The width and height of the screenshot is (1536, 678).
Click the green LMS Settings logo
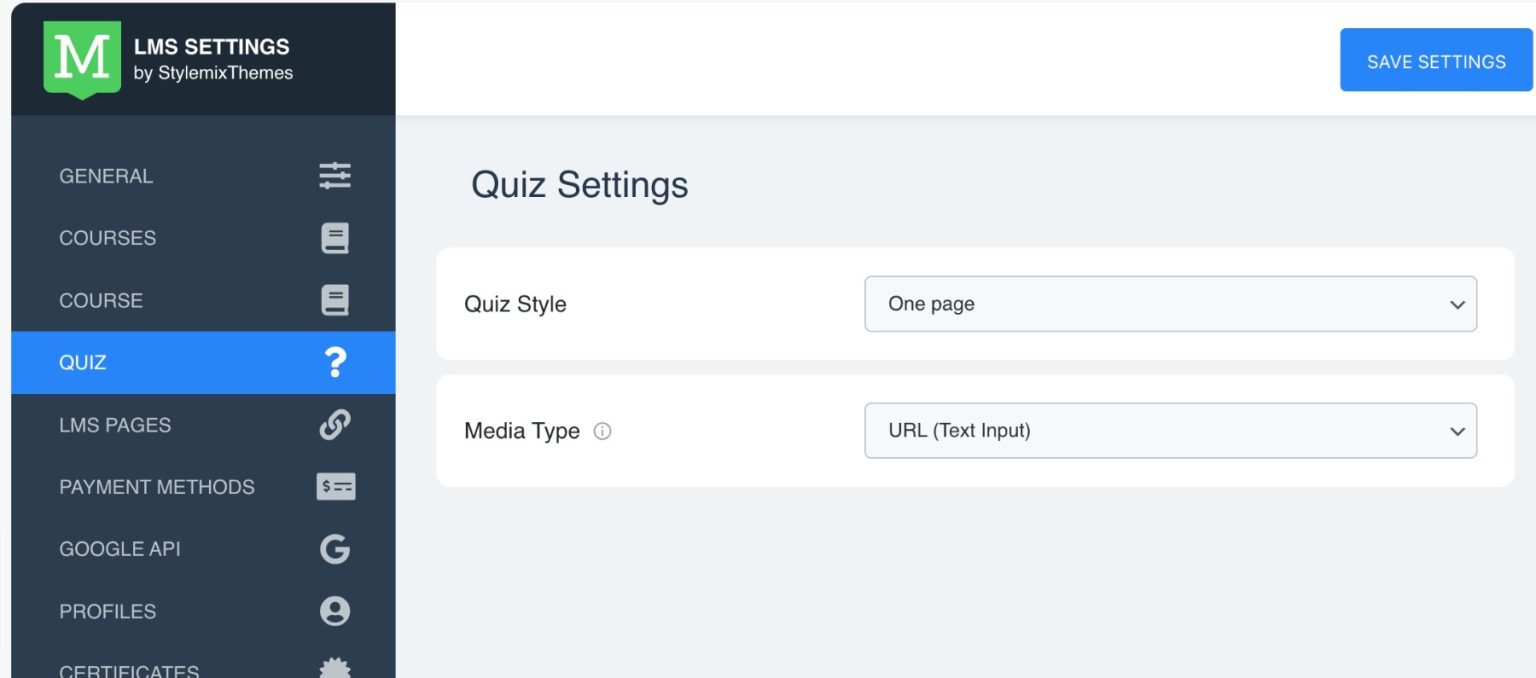(80, 58)
